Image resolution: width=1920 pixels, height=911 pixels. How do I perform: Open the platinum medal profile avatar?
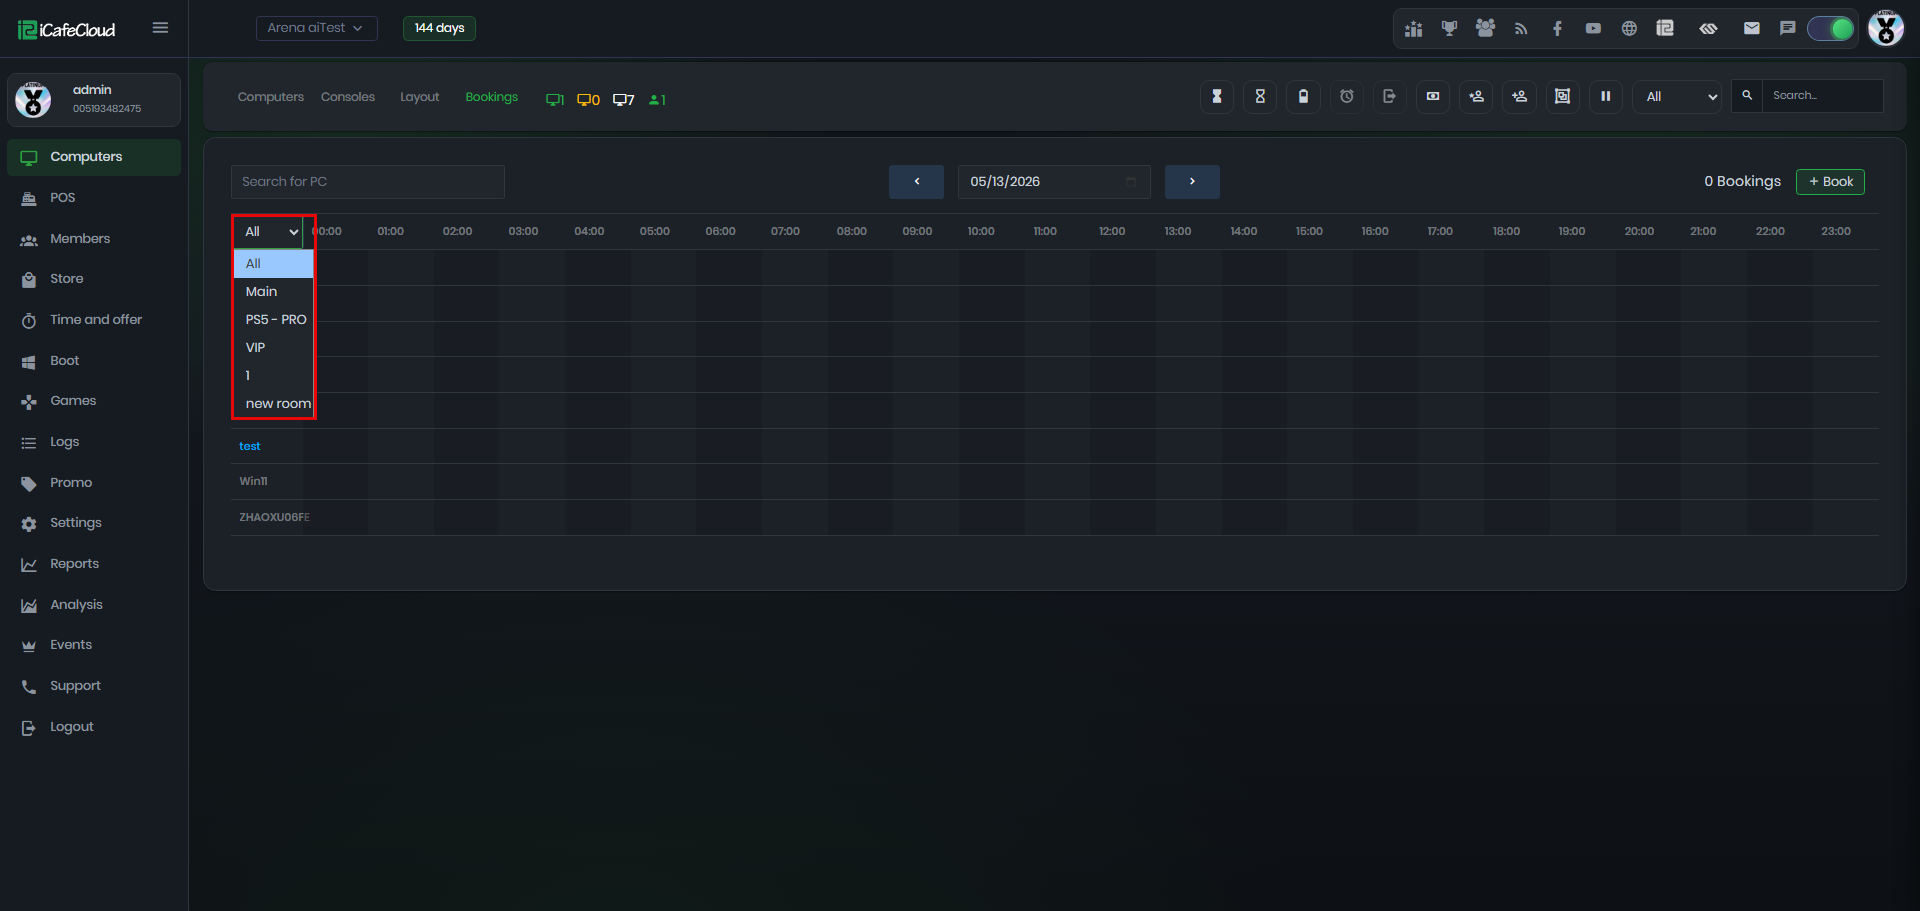[x=1886, y=28]
